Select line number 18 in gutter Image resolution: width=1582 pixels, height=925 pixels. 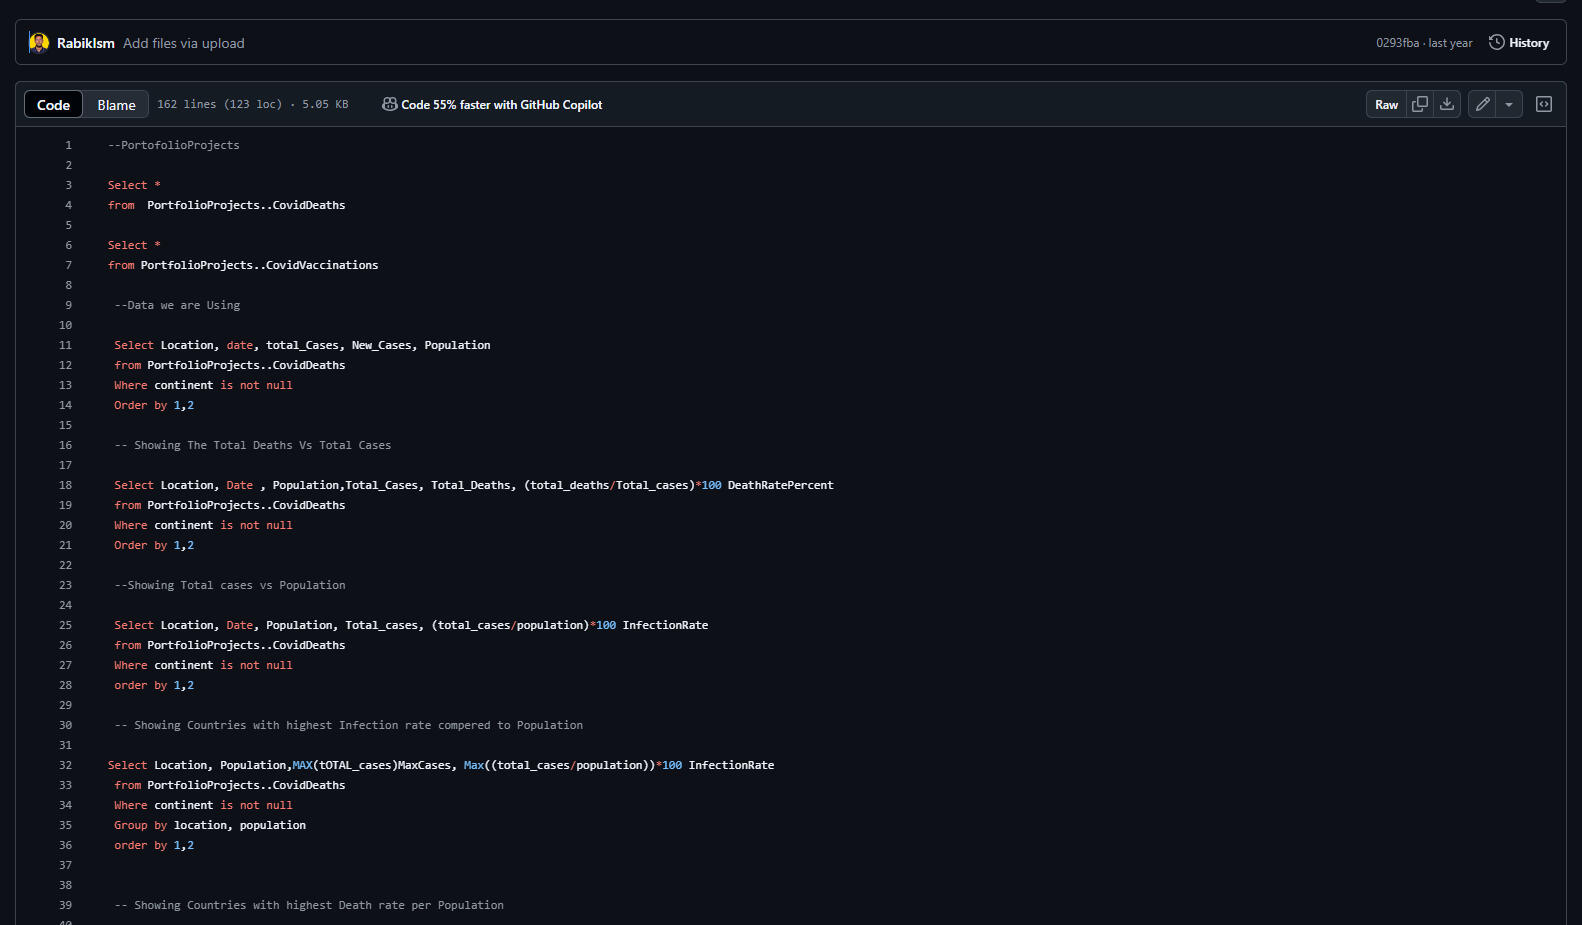point(65,485)
